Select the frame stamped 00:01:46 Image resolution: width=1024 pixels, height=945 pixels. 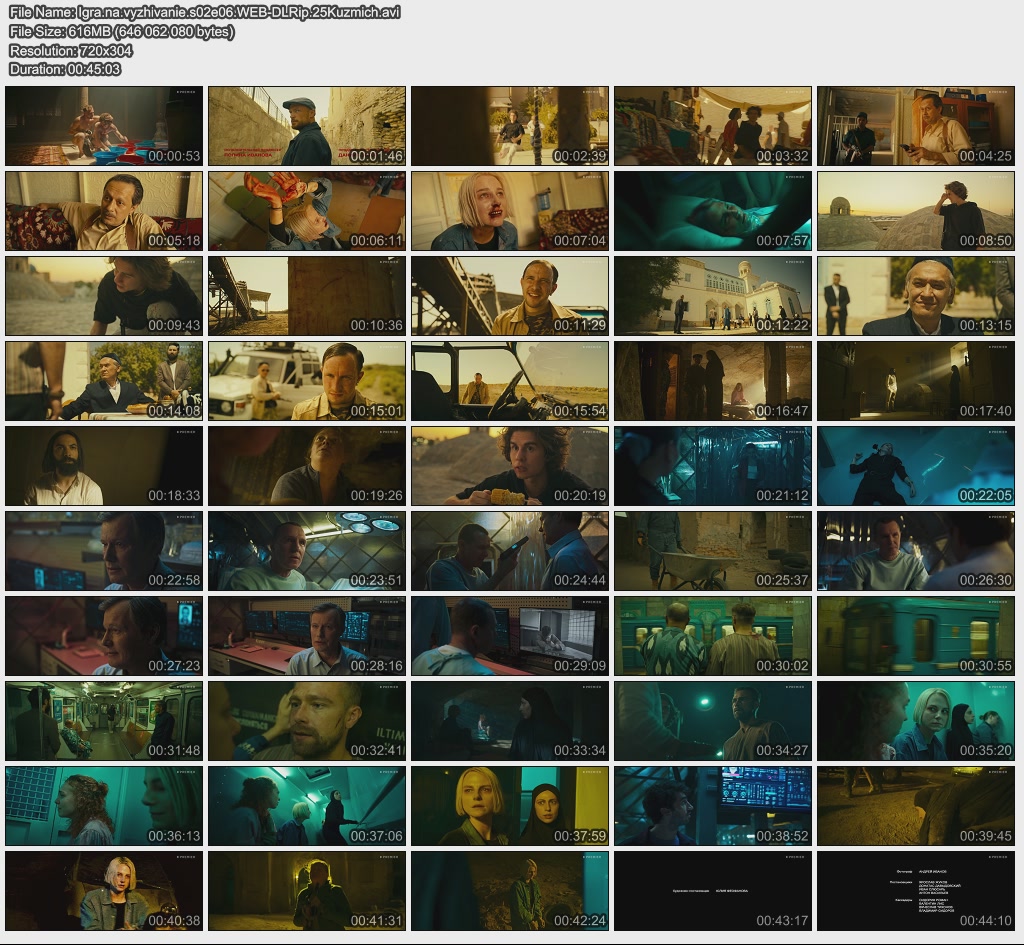[307, 126]
